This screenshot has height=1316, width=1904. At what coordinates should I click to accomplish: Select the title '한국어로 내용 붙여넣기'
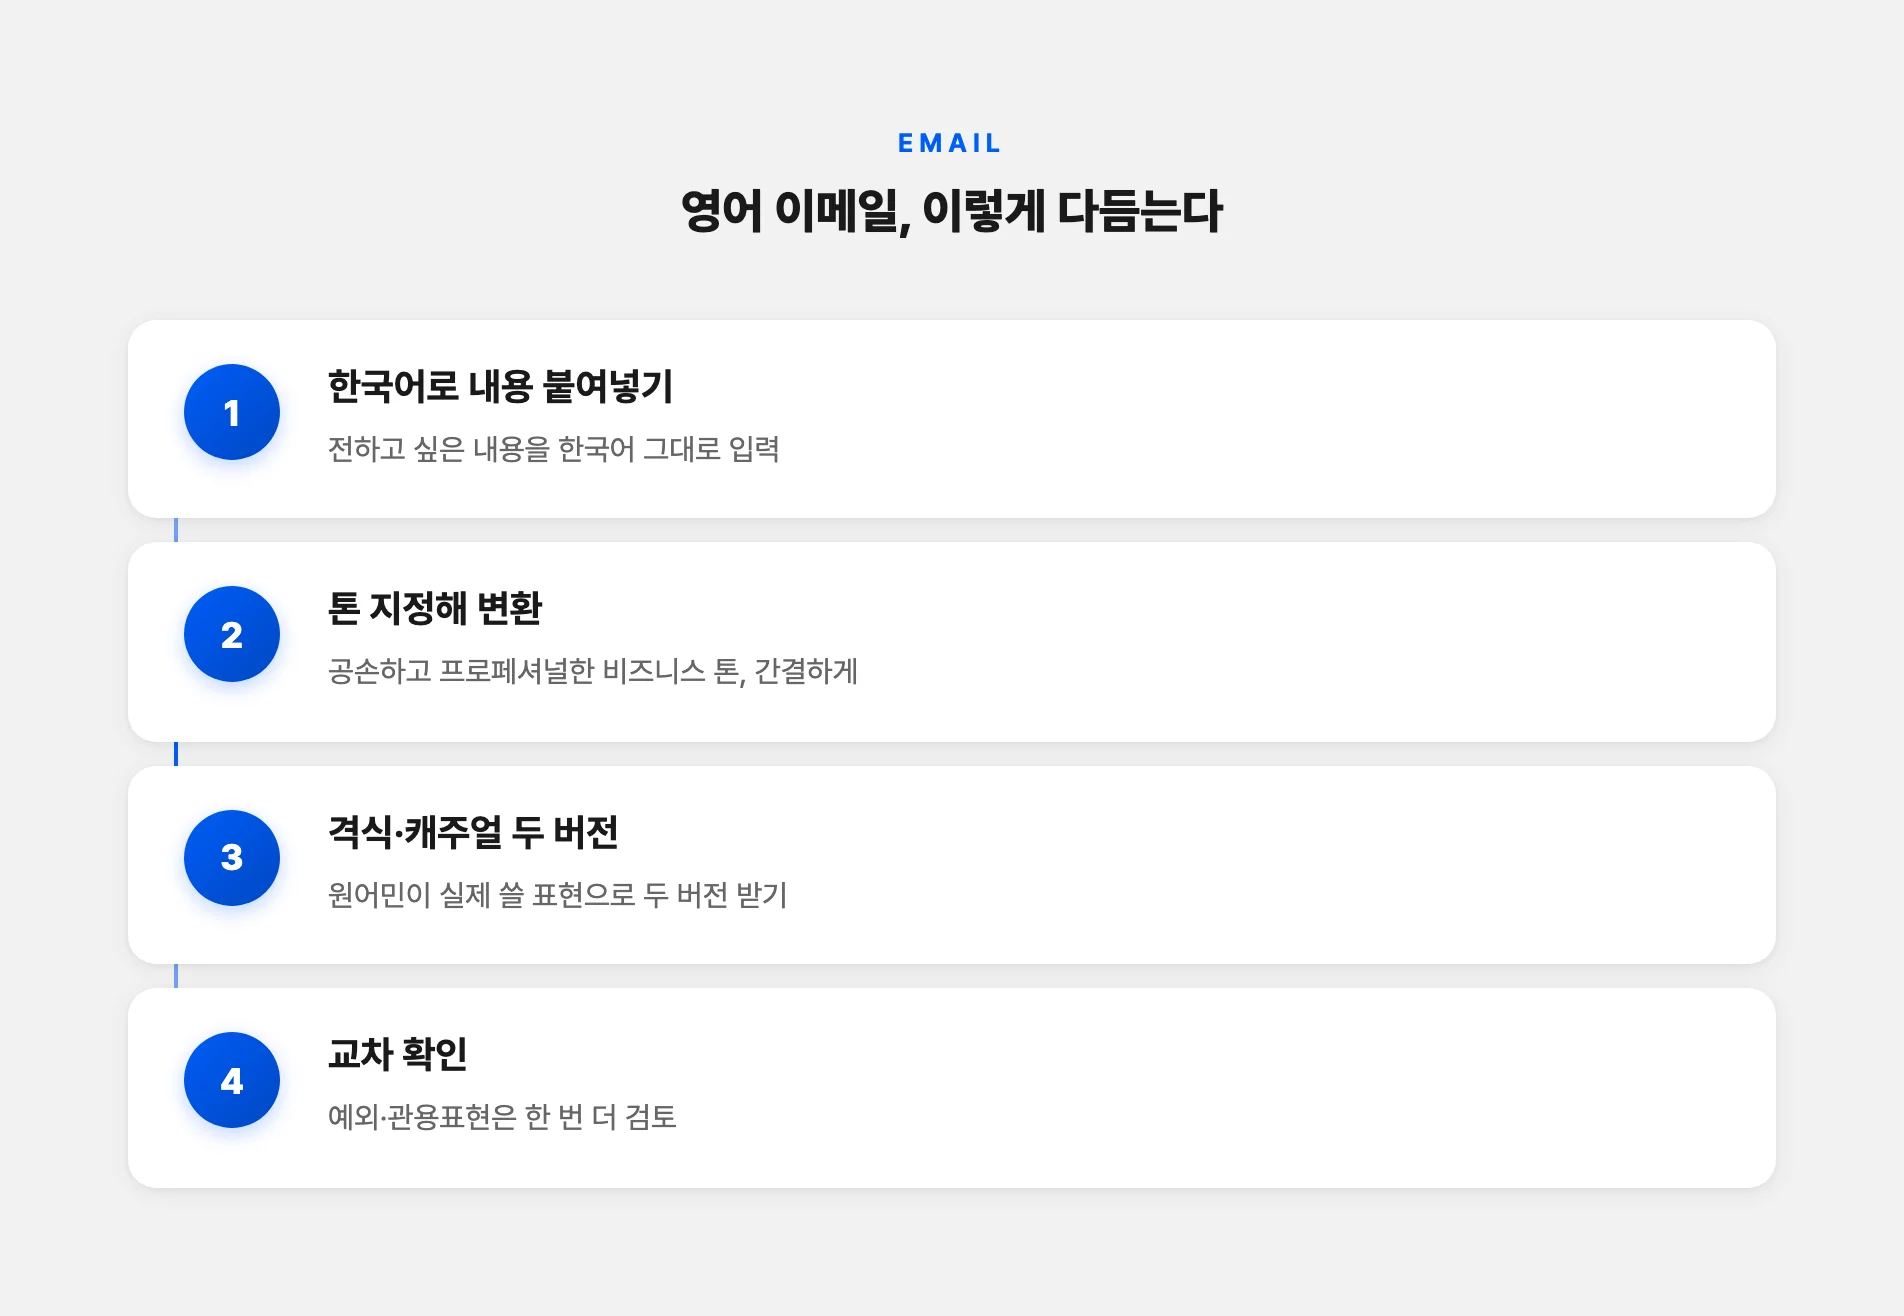501,387
